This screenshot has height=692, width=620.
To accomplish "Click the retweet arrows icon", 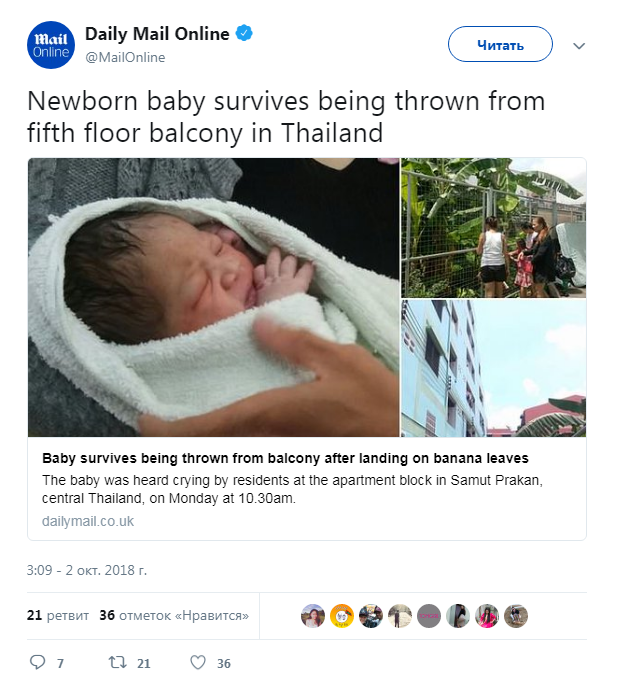I will coord(117,663).
